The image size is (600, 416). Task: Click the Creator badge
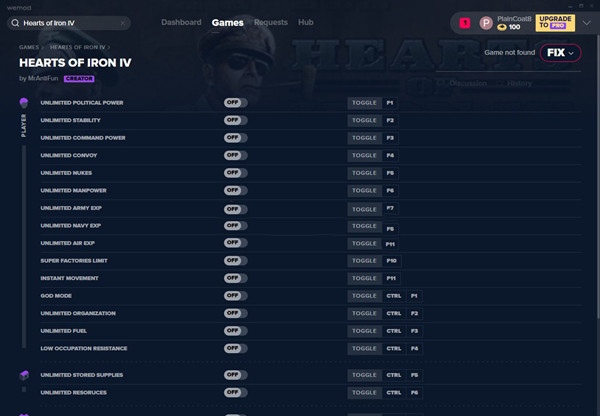tap(79, 78)
